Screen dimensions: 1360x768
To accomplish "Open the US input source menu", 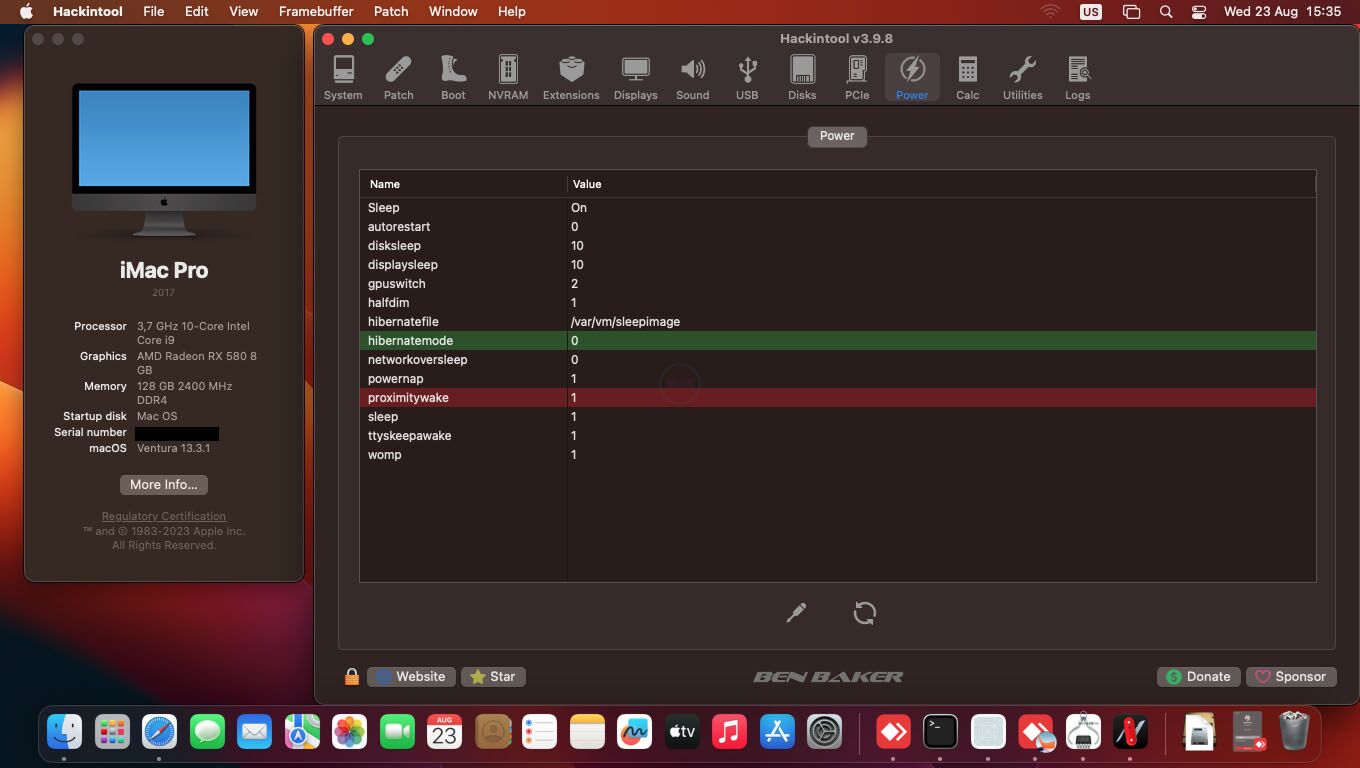I will coord(1091,11).
